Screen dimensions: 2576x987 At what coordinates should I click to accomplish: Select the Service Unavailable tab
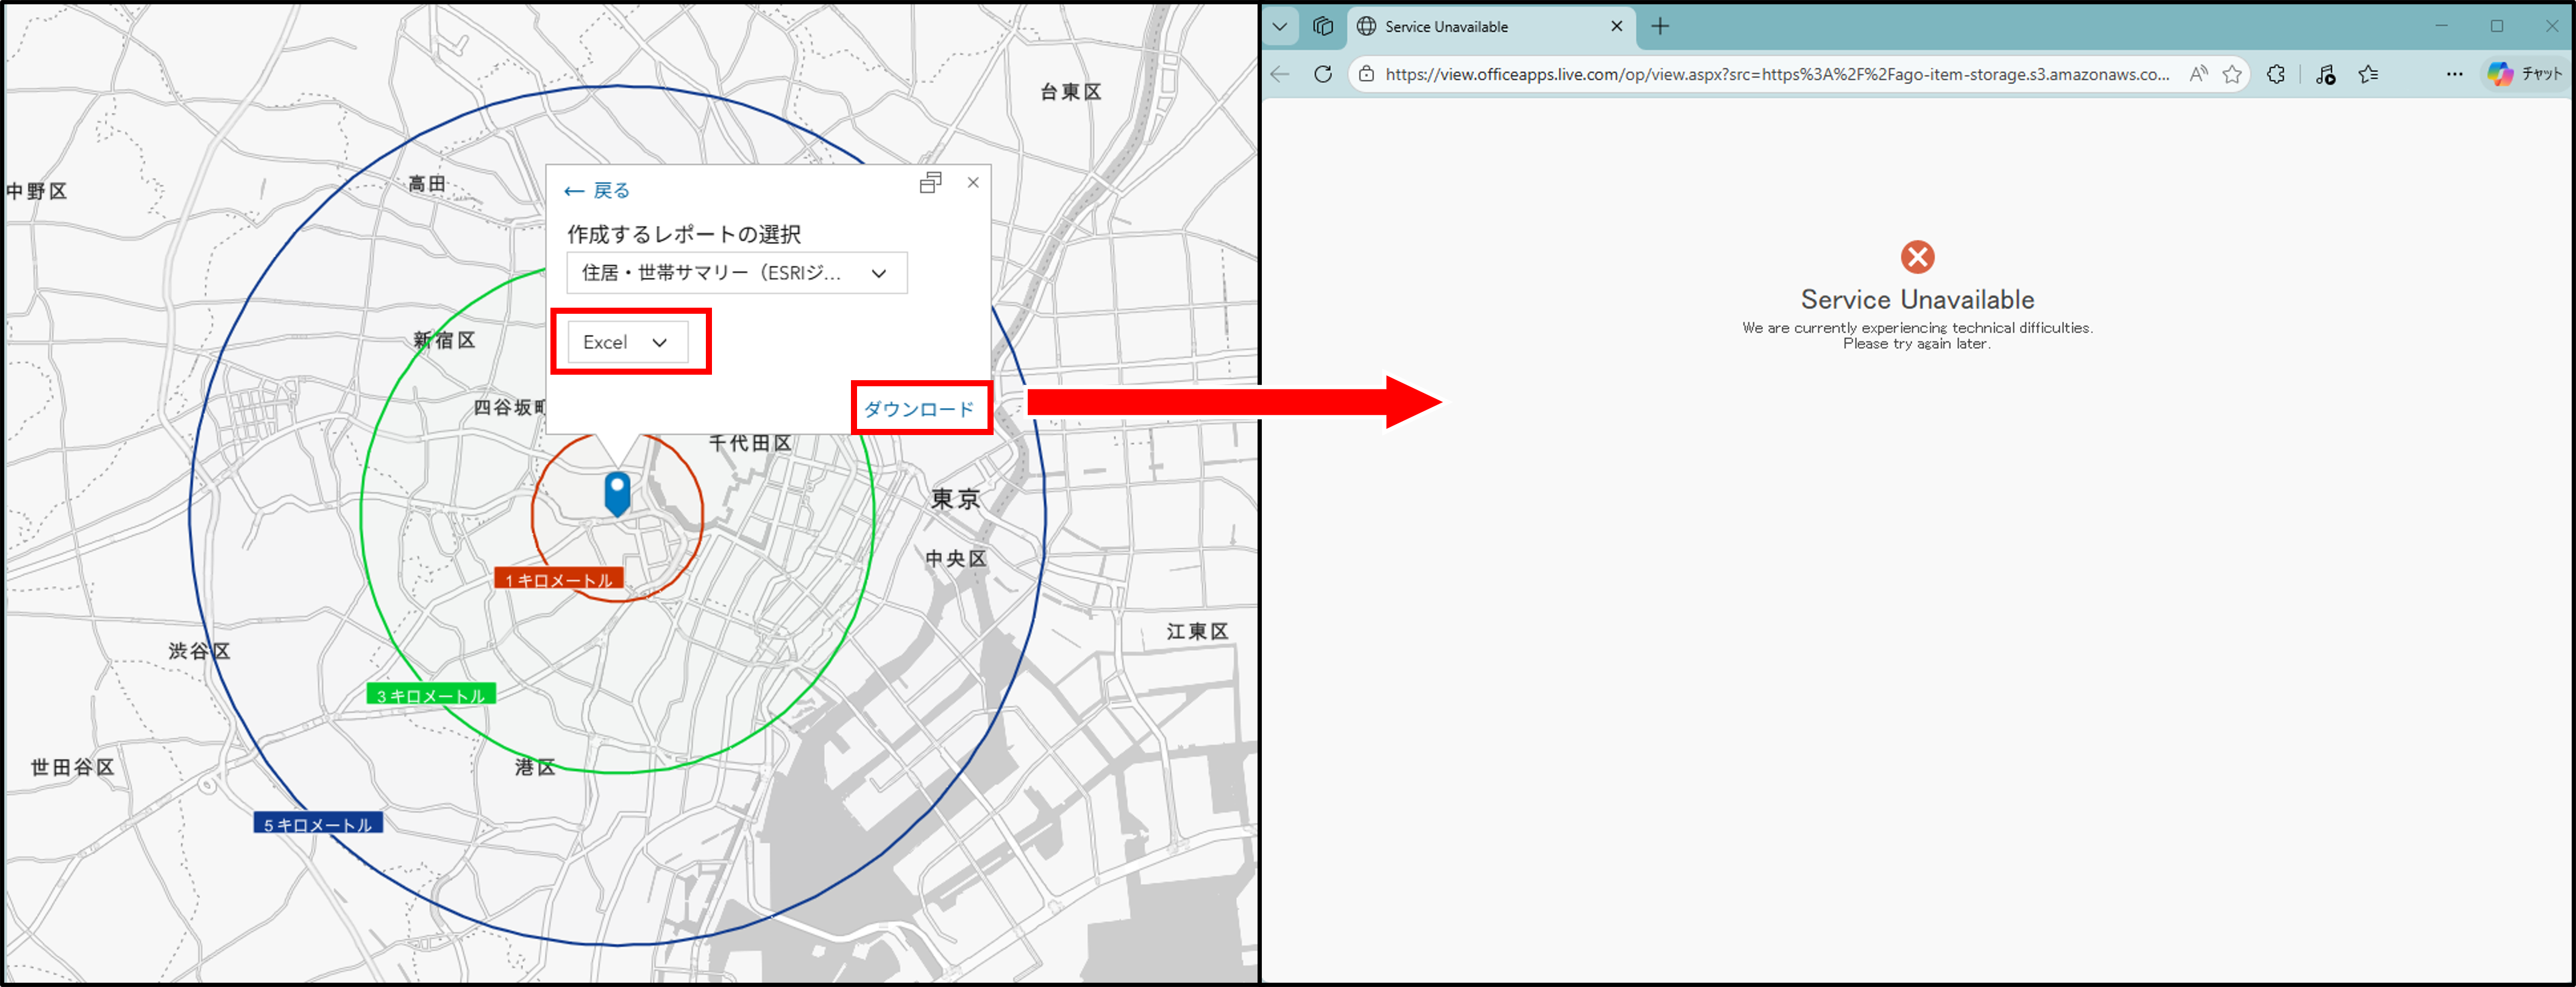coord(1475,27)
